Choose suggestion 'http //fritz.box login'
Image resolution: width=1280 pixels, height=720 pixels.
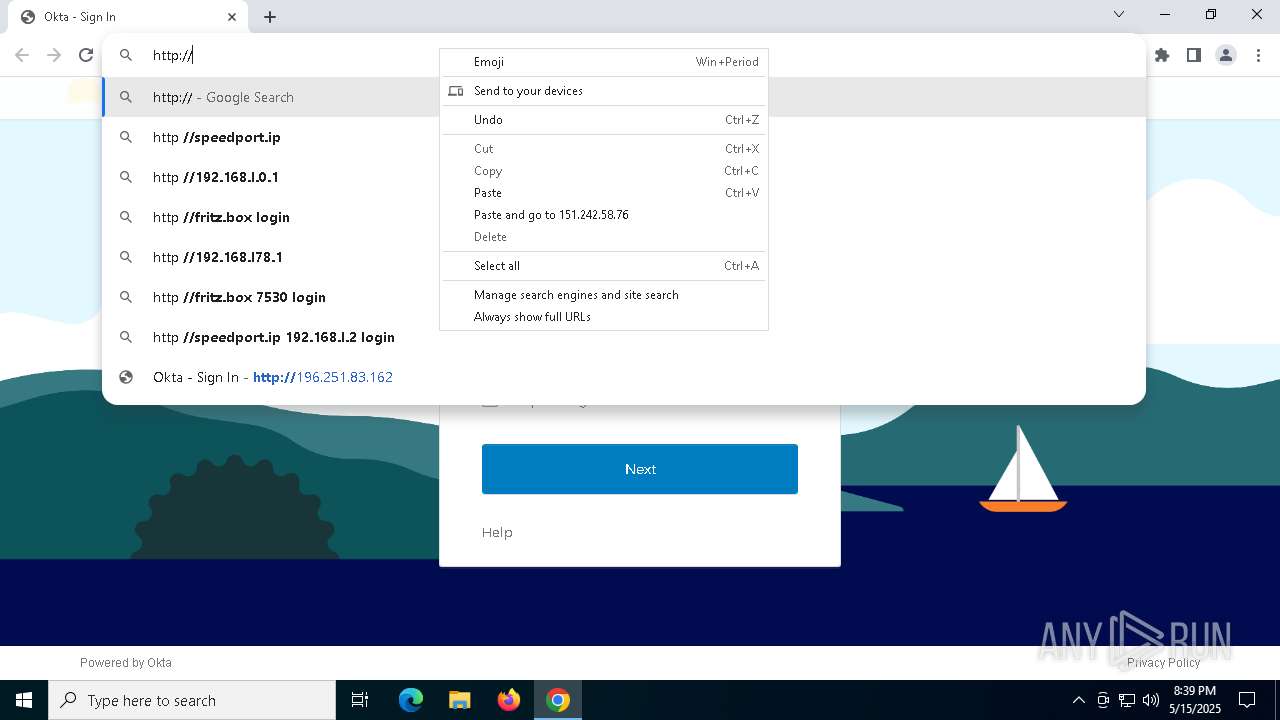pyautogui.click(x=623, y=217)
